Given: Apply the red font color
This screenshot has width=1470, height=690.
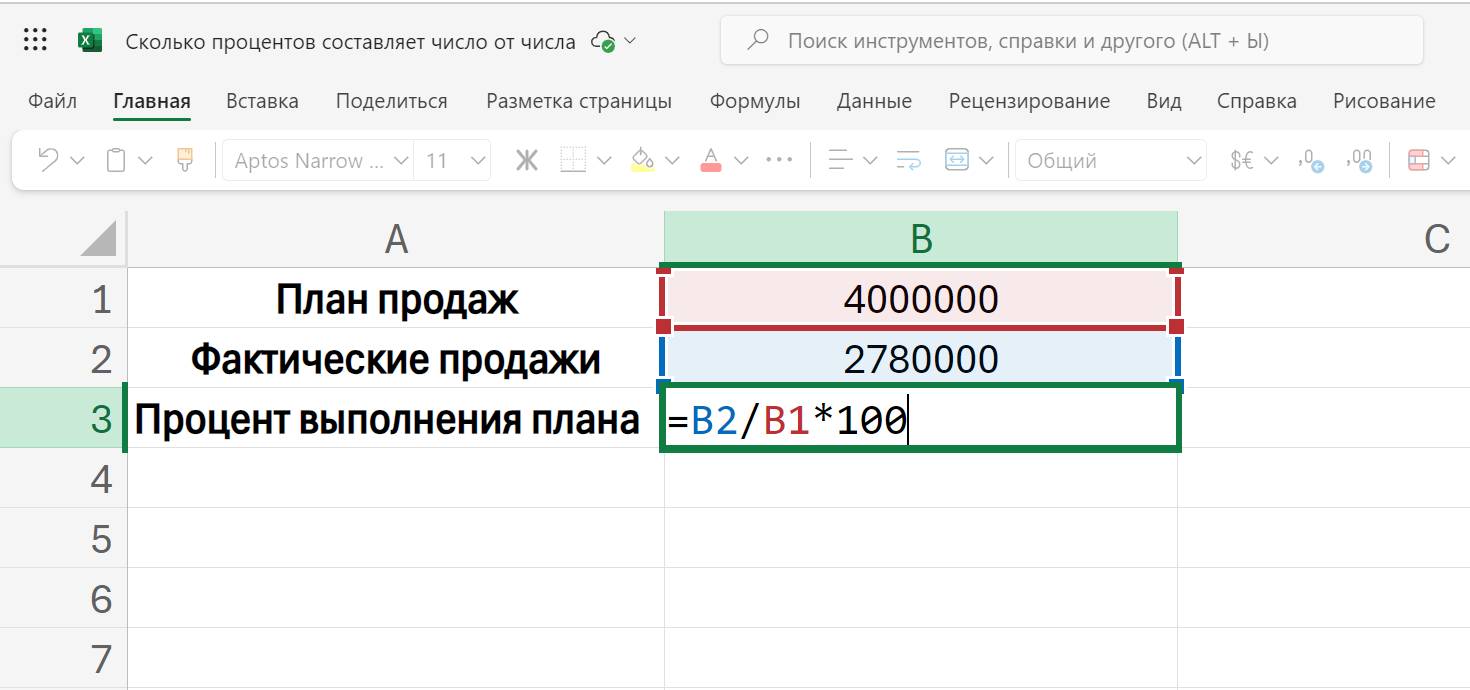Looking at the screenshot, I should [x=711, y=160].
